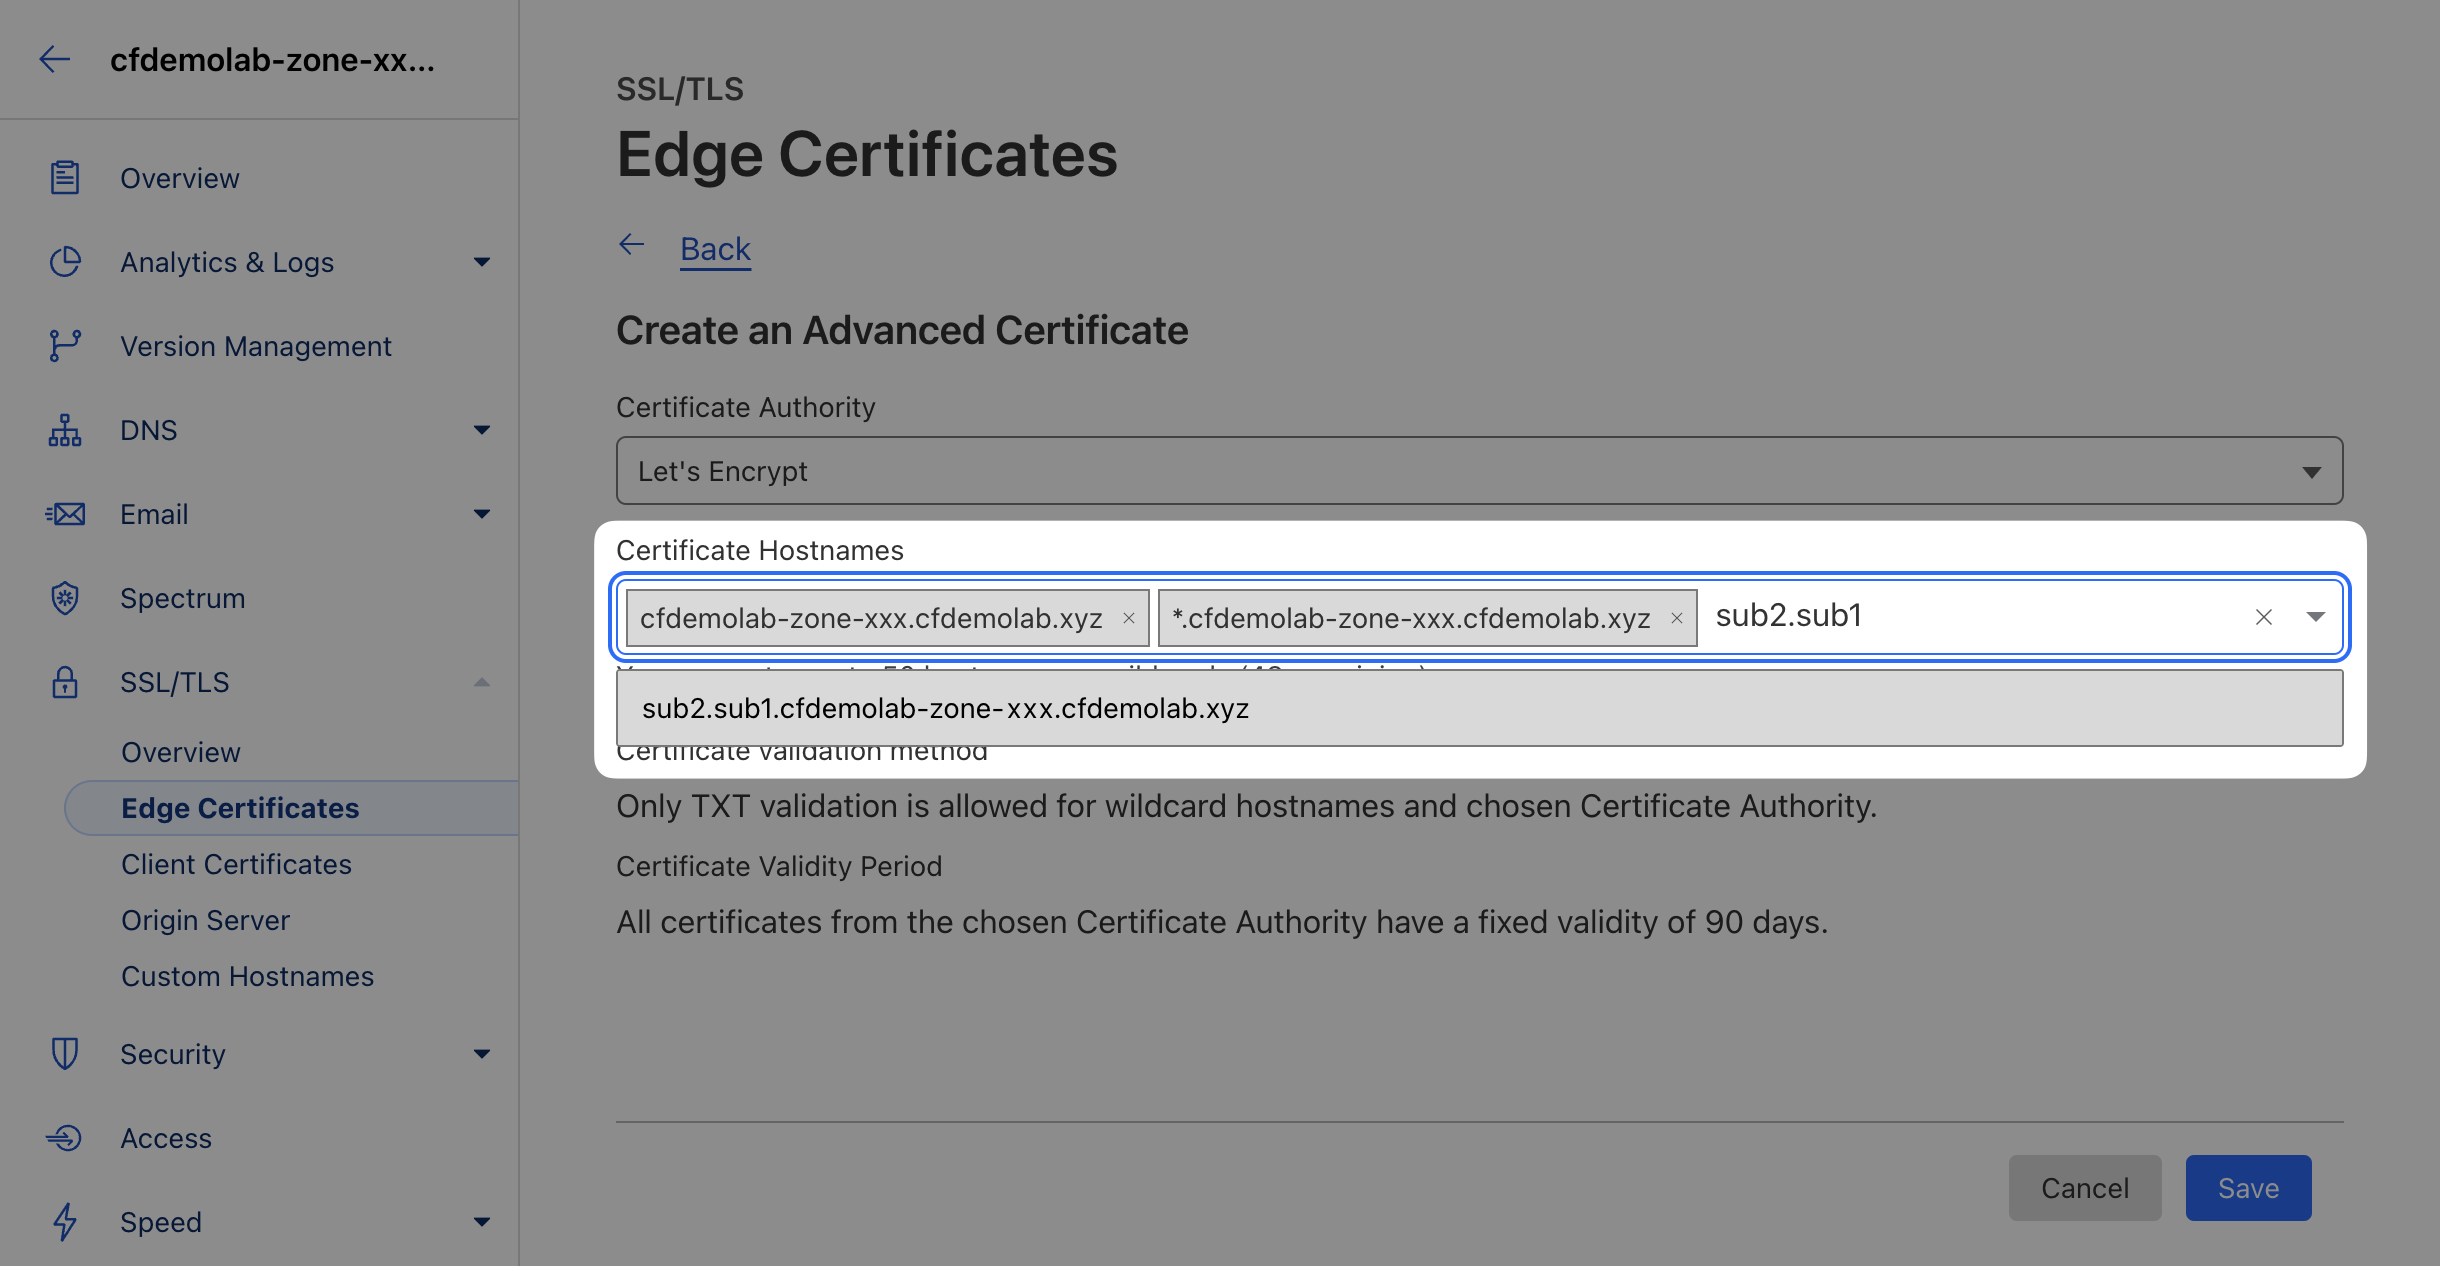
Task: Click the Speed lightning bolt icon
Action: pos(65,1222)
